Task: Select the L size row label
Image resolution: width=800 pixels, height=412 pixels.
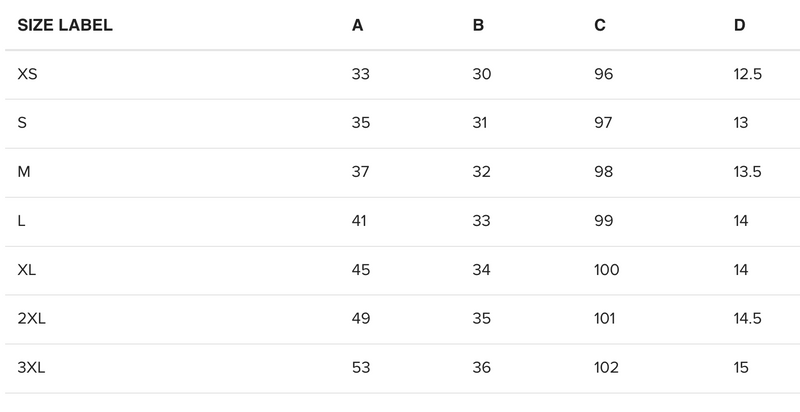Action: pyautogui.click(x=22, y=221)
